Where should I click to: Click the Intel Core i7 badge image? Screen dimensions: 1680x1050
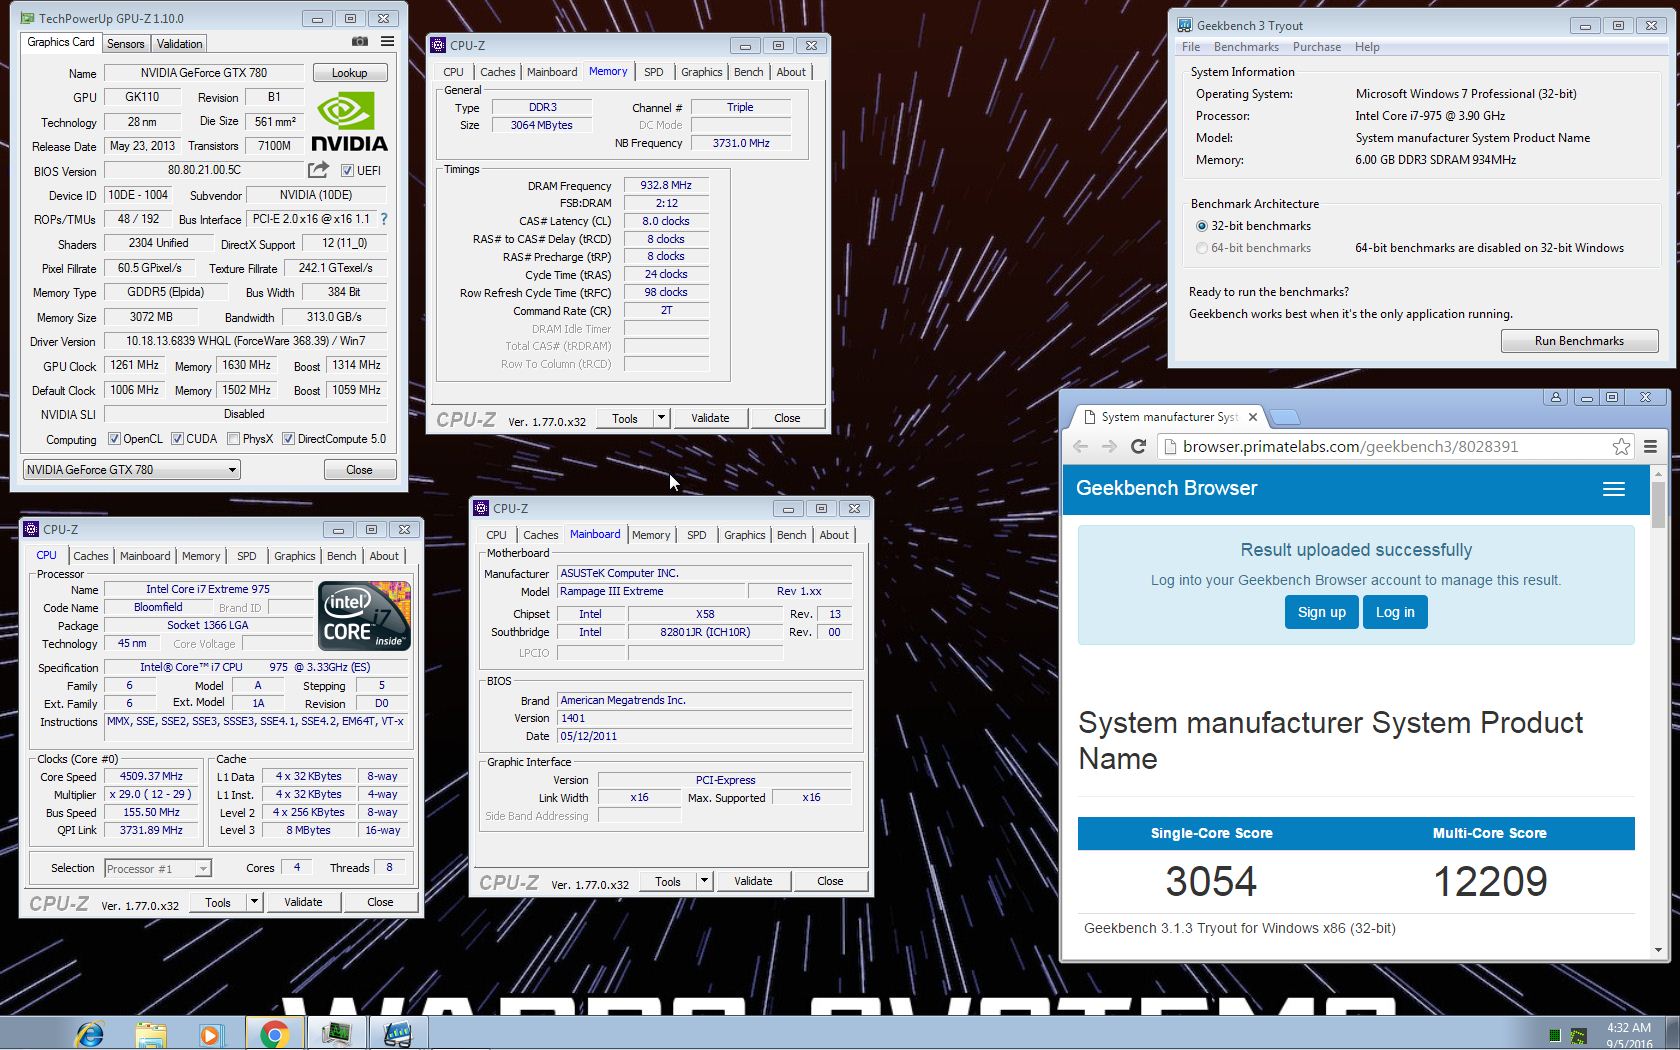(364, 616)
